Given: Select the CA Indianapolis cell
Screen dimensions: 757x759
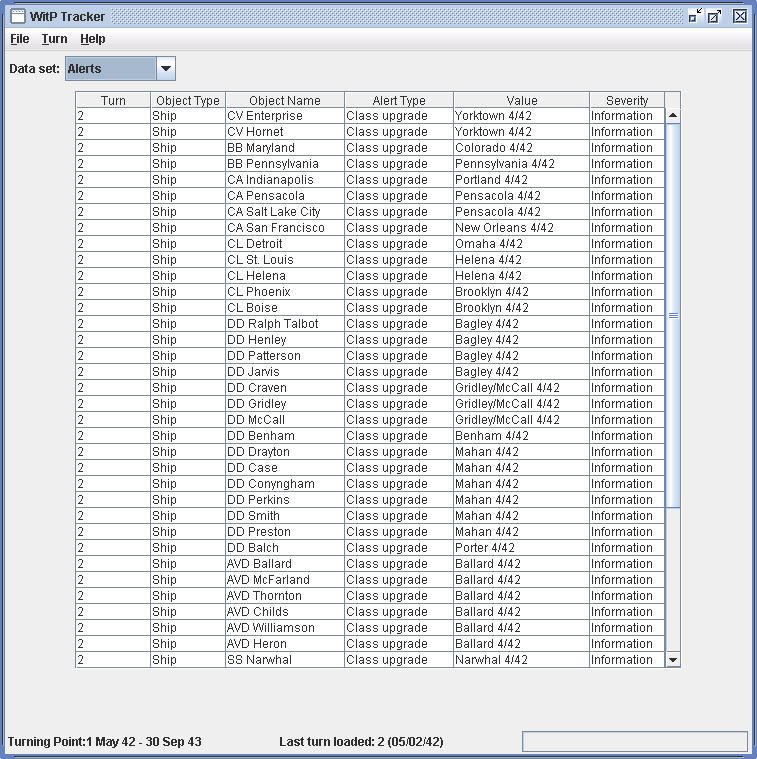Looking at the screenshot, I should coord(285,180).
